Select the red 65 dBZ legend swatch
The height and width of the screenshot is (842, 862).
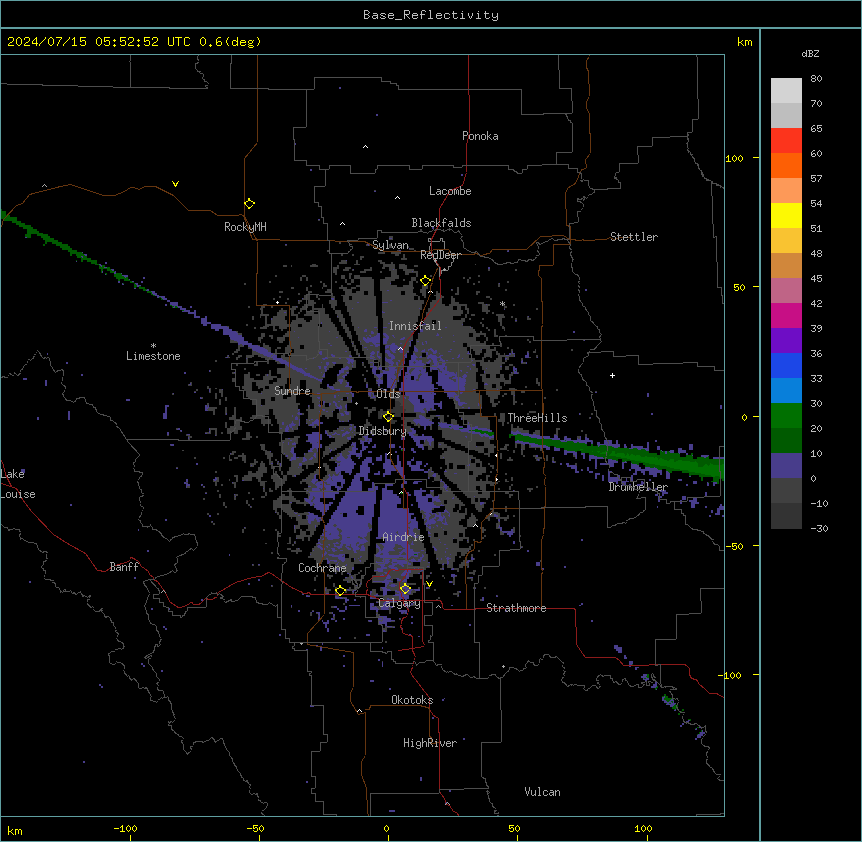click(786, 140)
